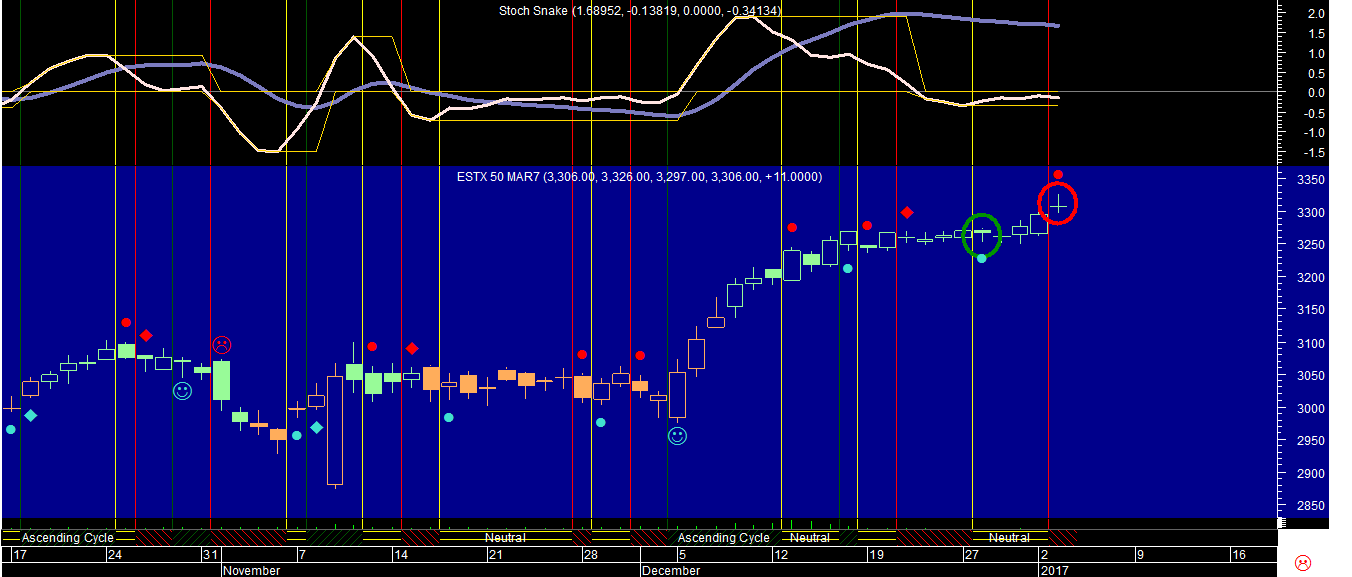Click the date label 28 on the time axis
The height and width of the screenshot is (577, 1352).
click(x=590, y=554)
